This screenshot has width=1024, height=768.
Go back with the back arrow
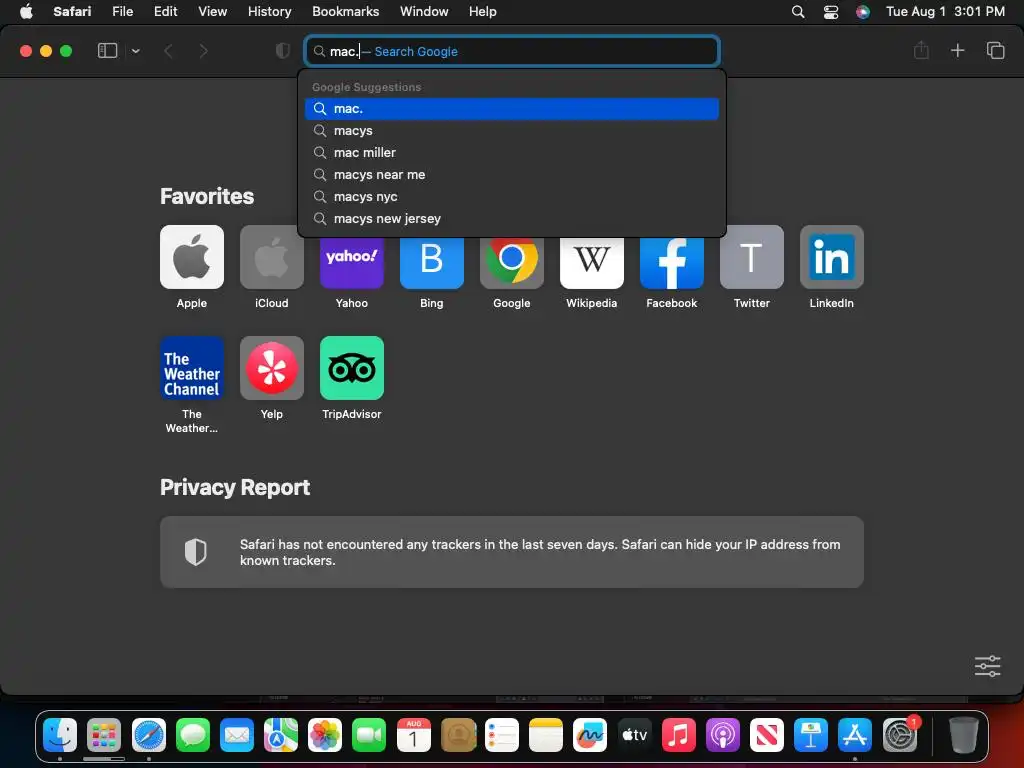[168, 51]
